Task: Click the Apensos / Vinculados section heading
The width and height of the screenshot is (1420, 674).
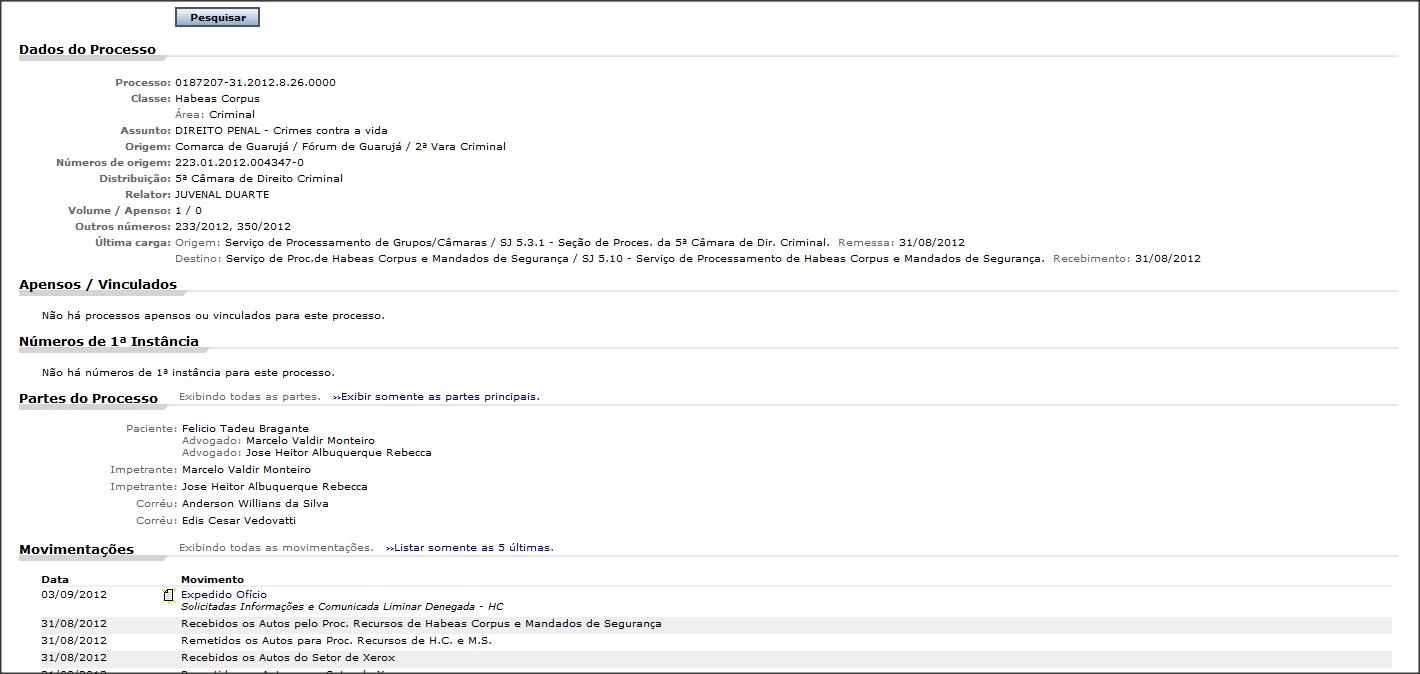Action: (x=98, y=285)
